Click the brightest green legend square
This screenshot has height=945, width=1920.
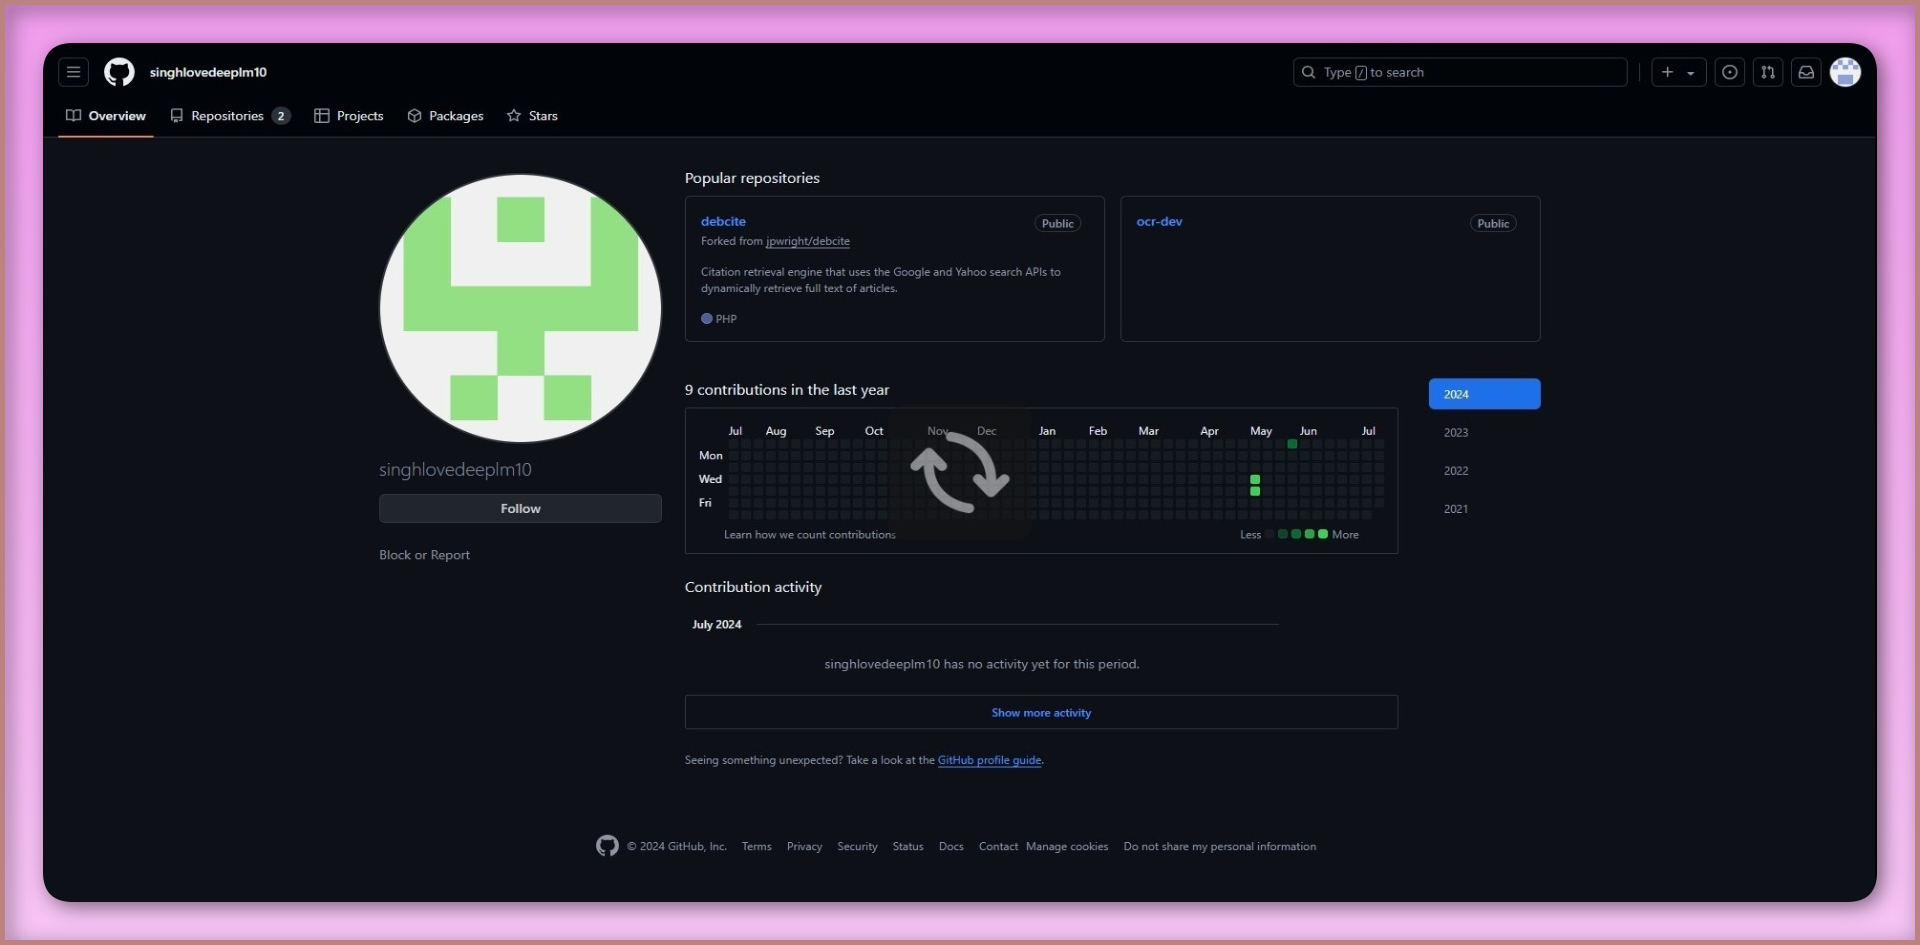(x=1323, y=534)
